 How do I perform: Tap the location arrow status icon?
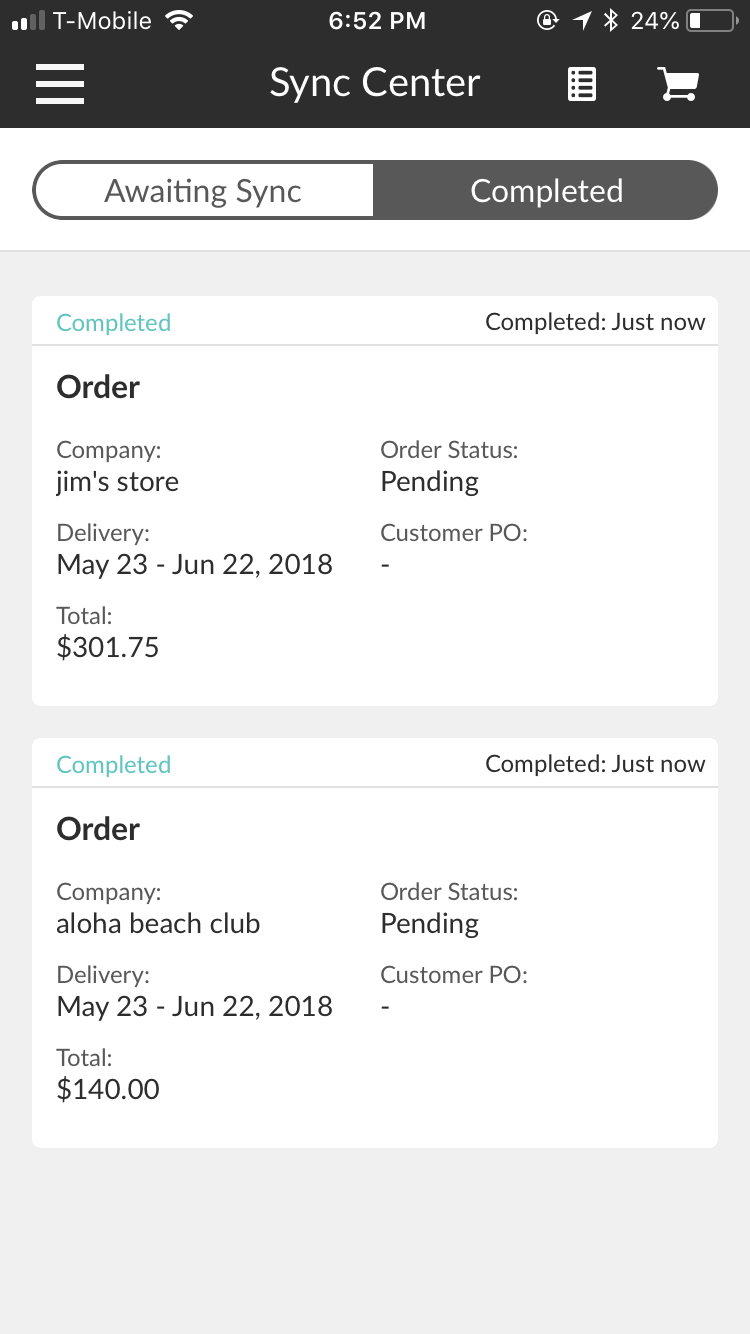(583, 20)
